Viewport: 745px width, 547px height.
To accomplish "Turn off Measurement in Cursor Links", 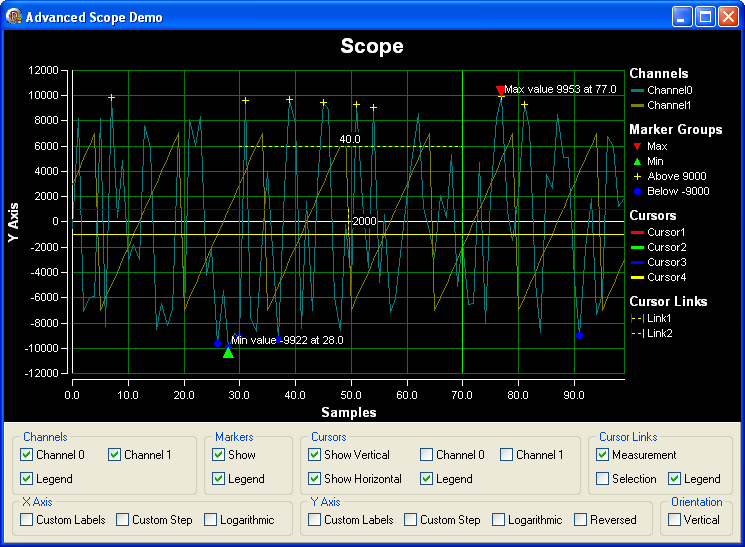I will (603, 455).
